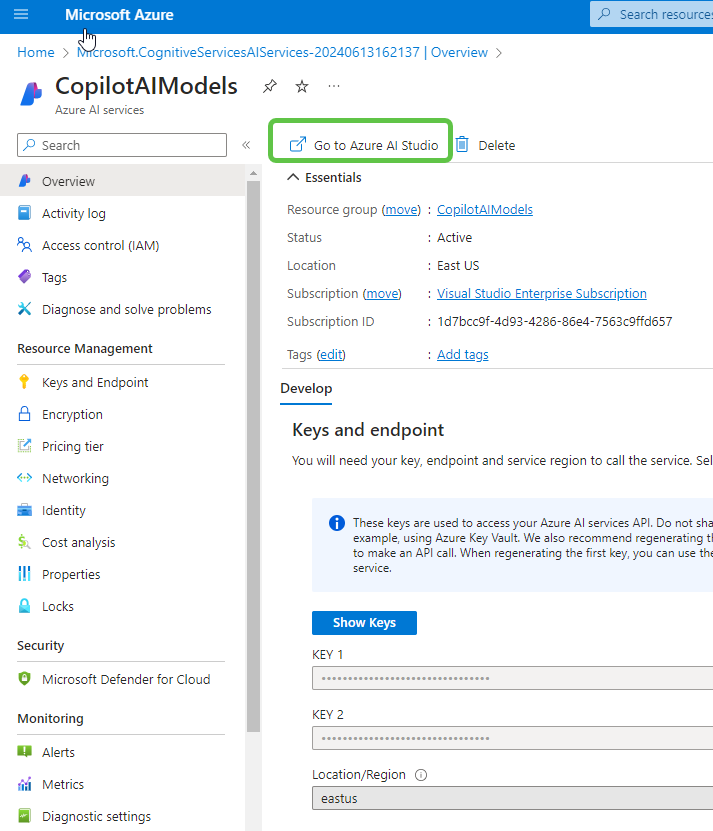Open Activity log in sidebar

(x=73, y=213)
